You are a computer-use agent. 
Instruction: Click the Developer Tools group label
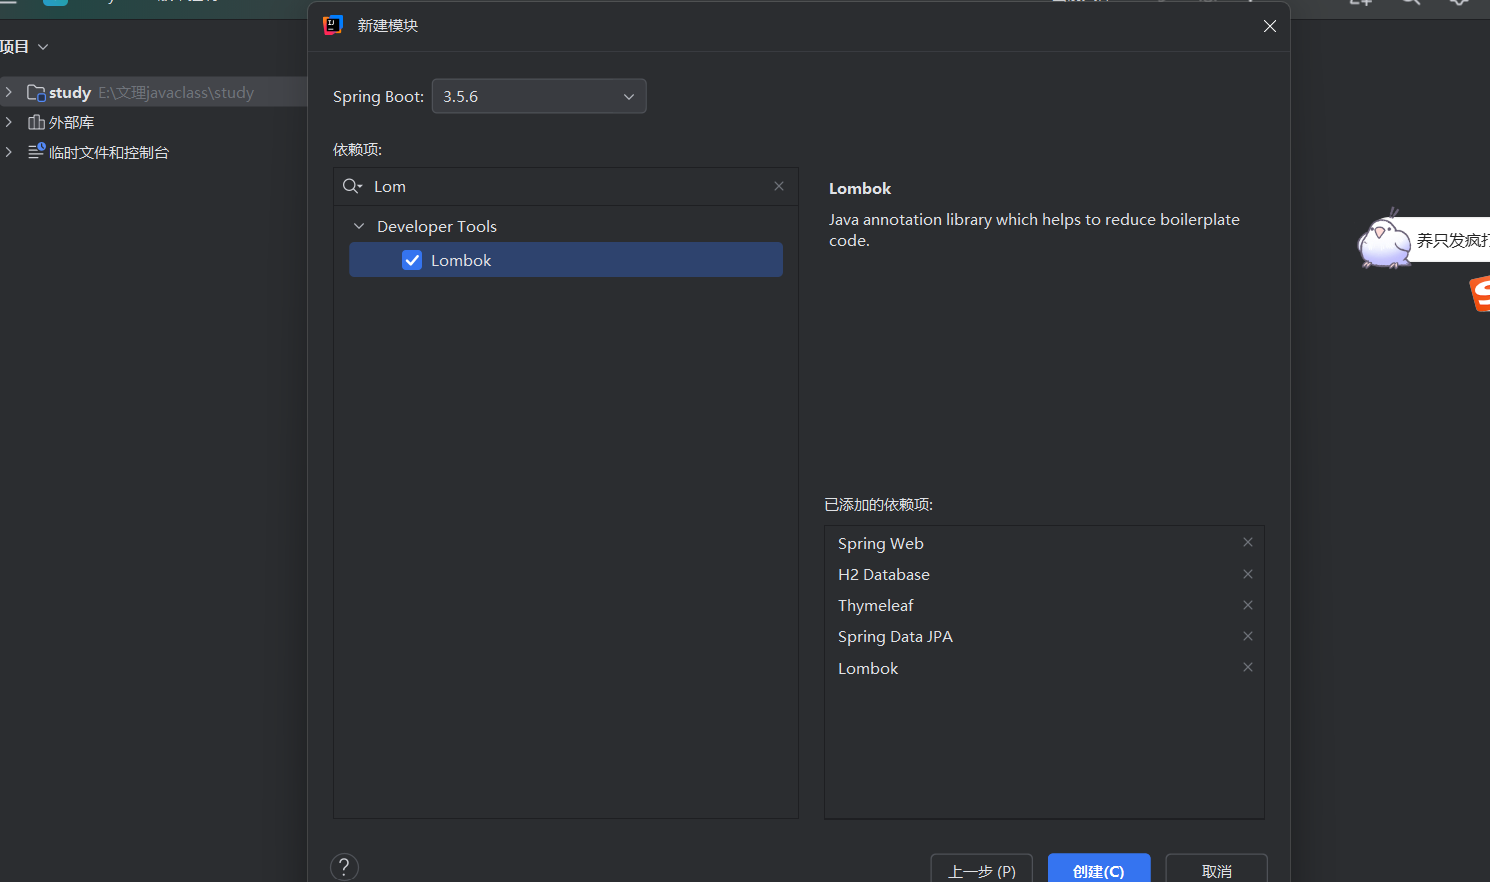click(x=437, y=226)
